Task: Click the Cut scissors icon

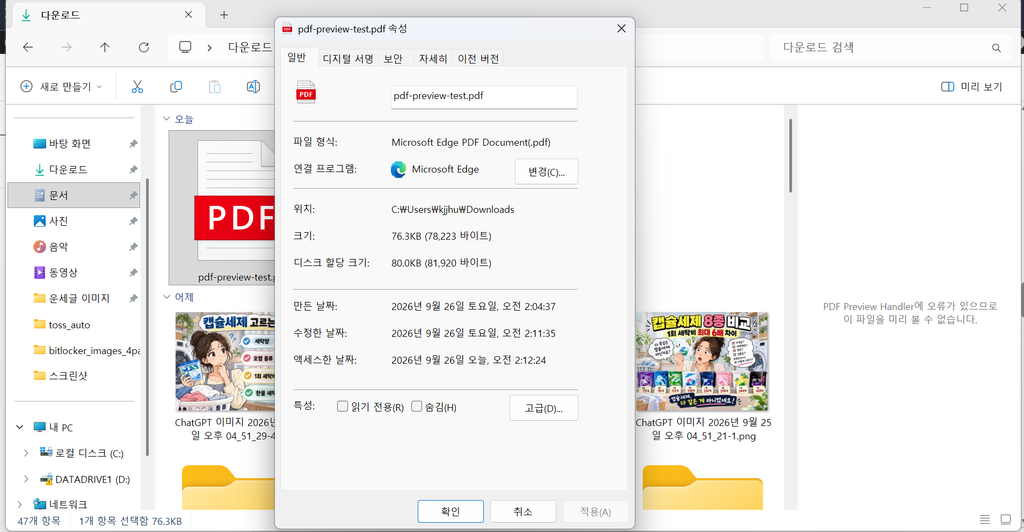Action: pyautogui.click(x=137, y=87)
